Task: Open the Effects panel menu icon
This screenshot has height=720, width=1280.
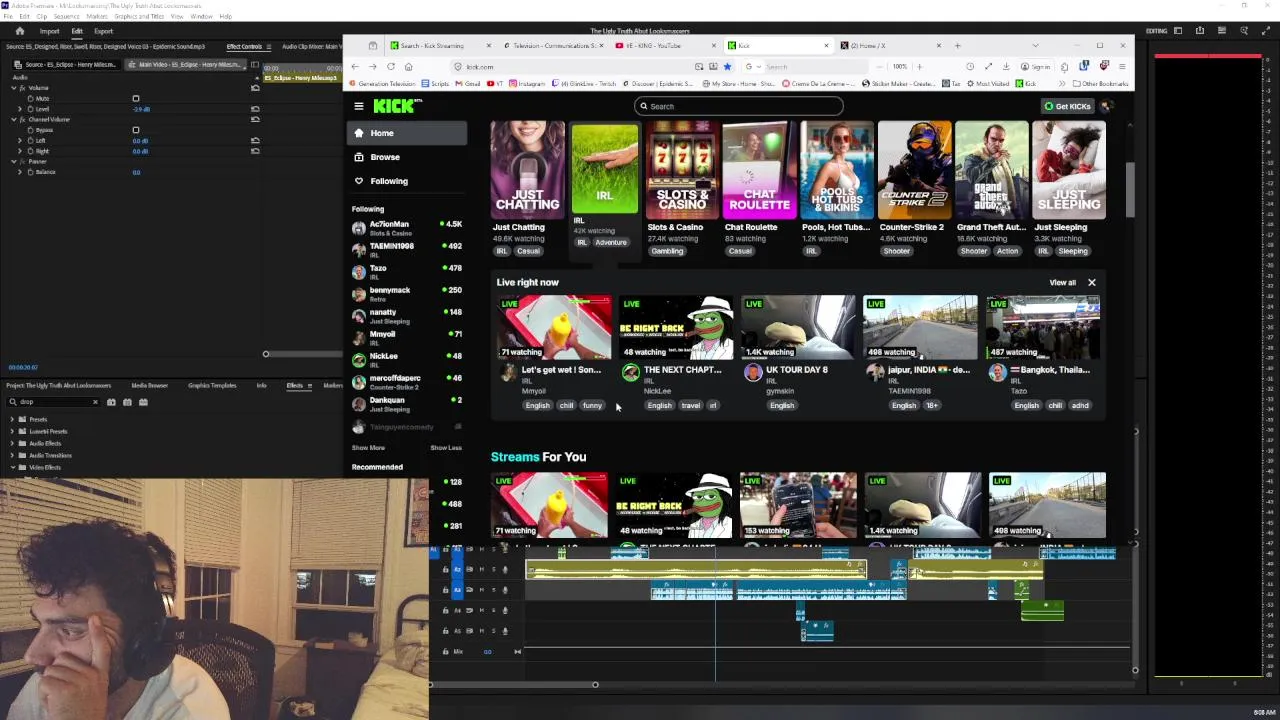Action: (x=310, y=385)
